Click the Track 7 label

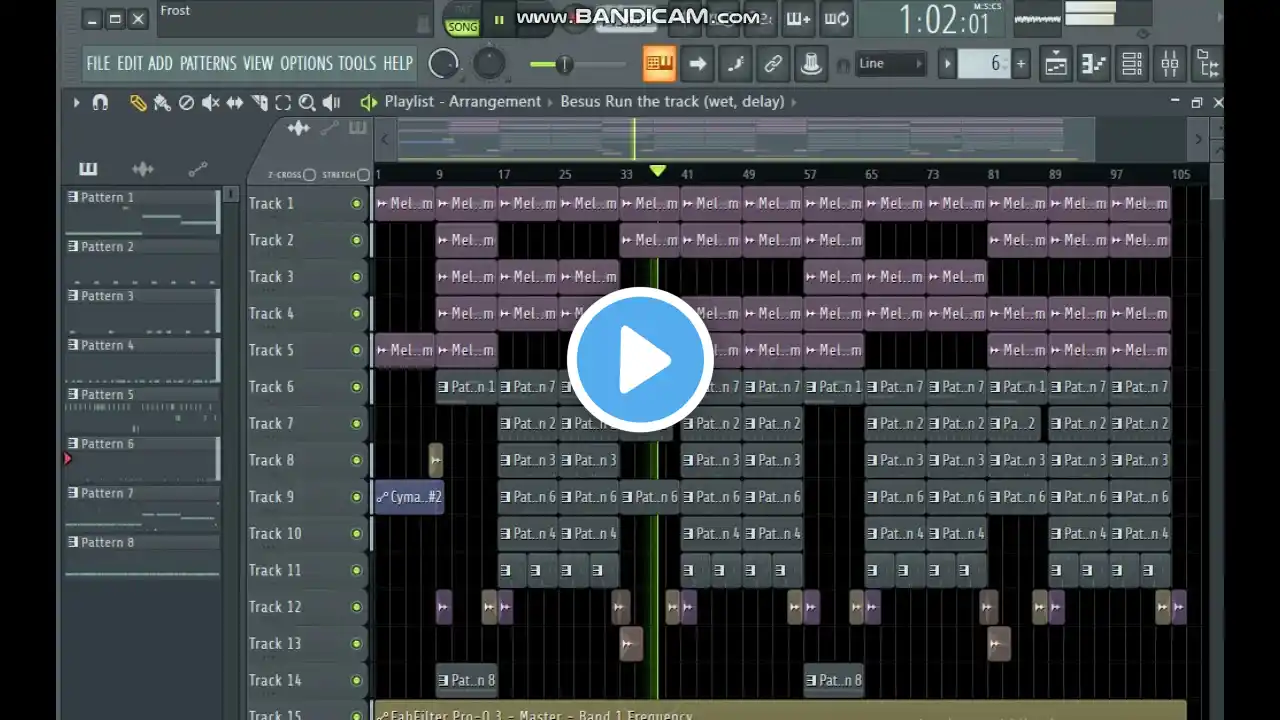[272, 424]
